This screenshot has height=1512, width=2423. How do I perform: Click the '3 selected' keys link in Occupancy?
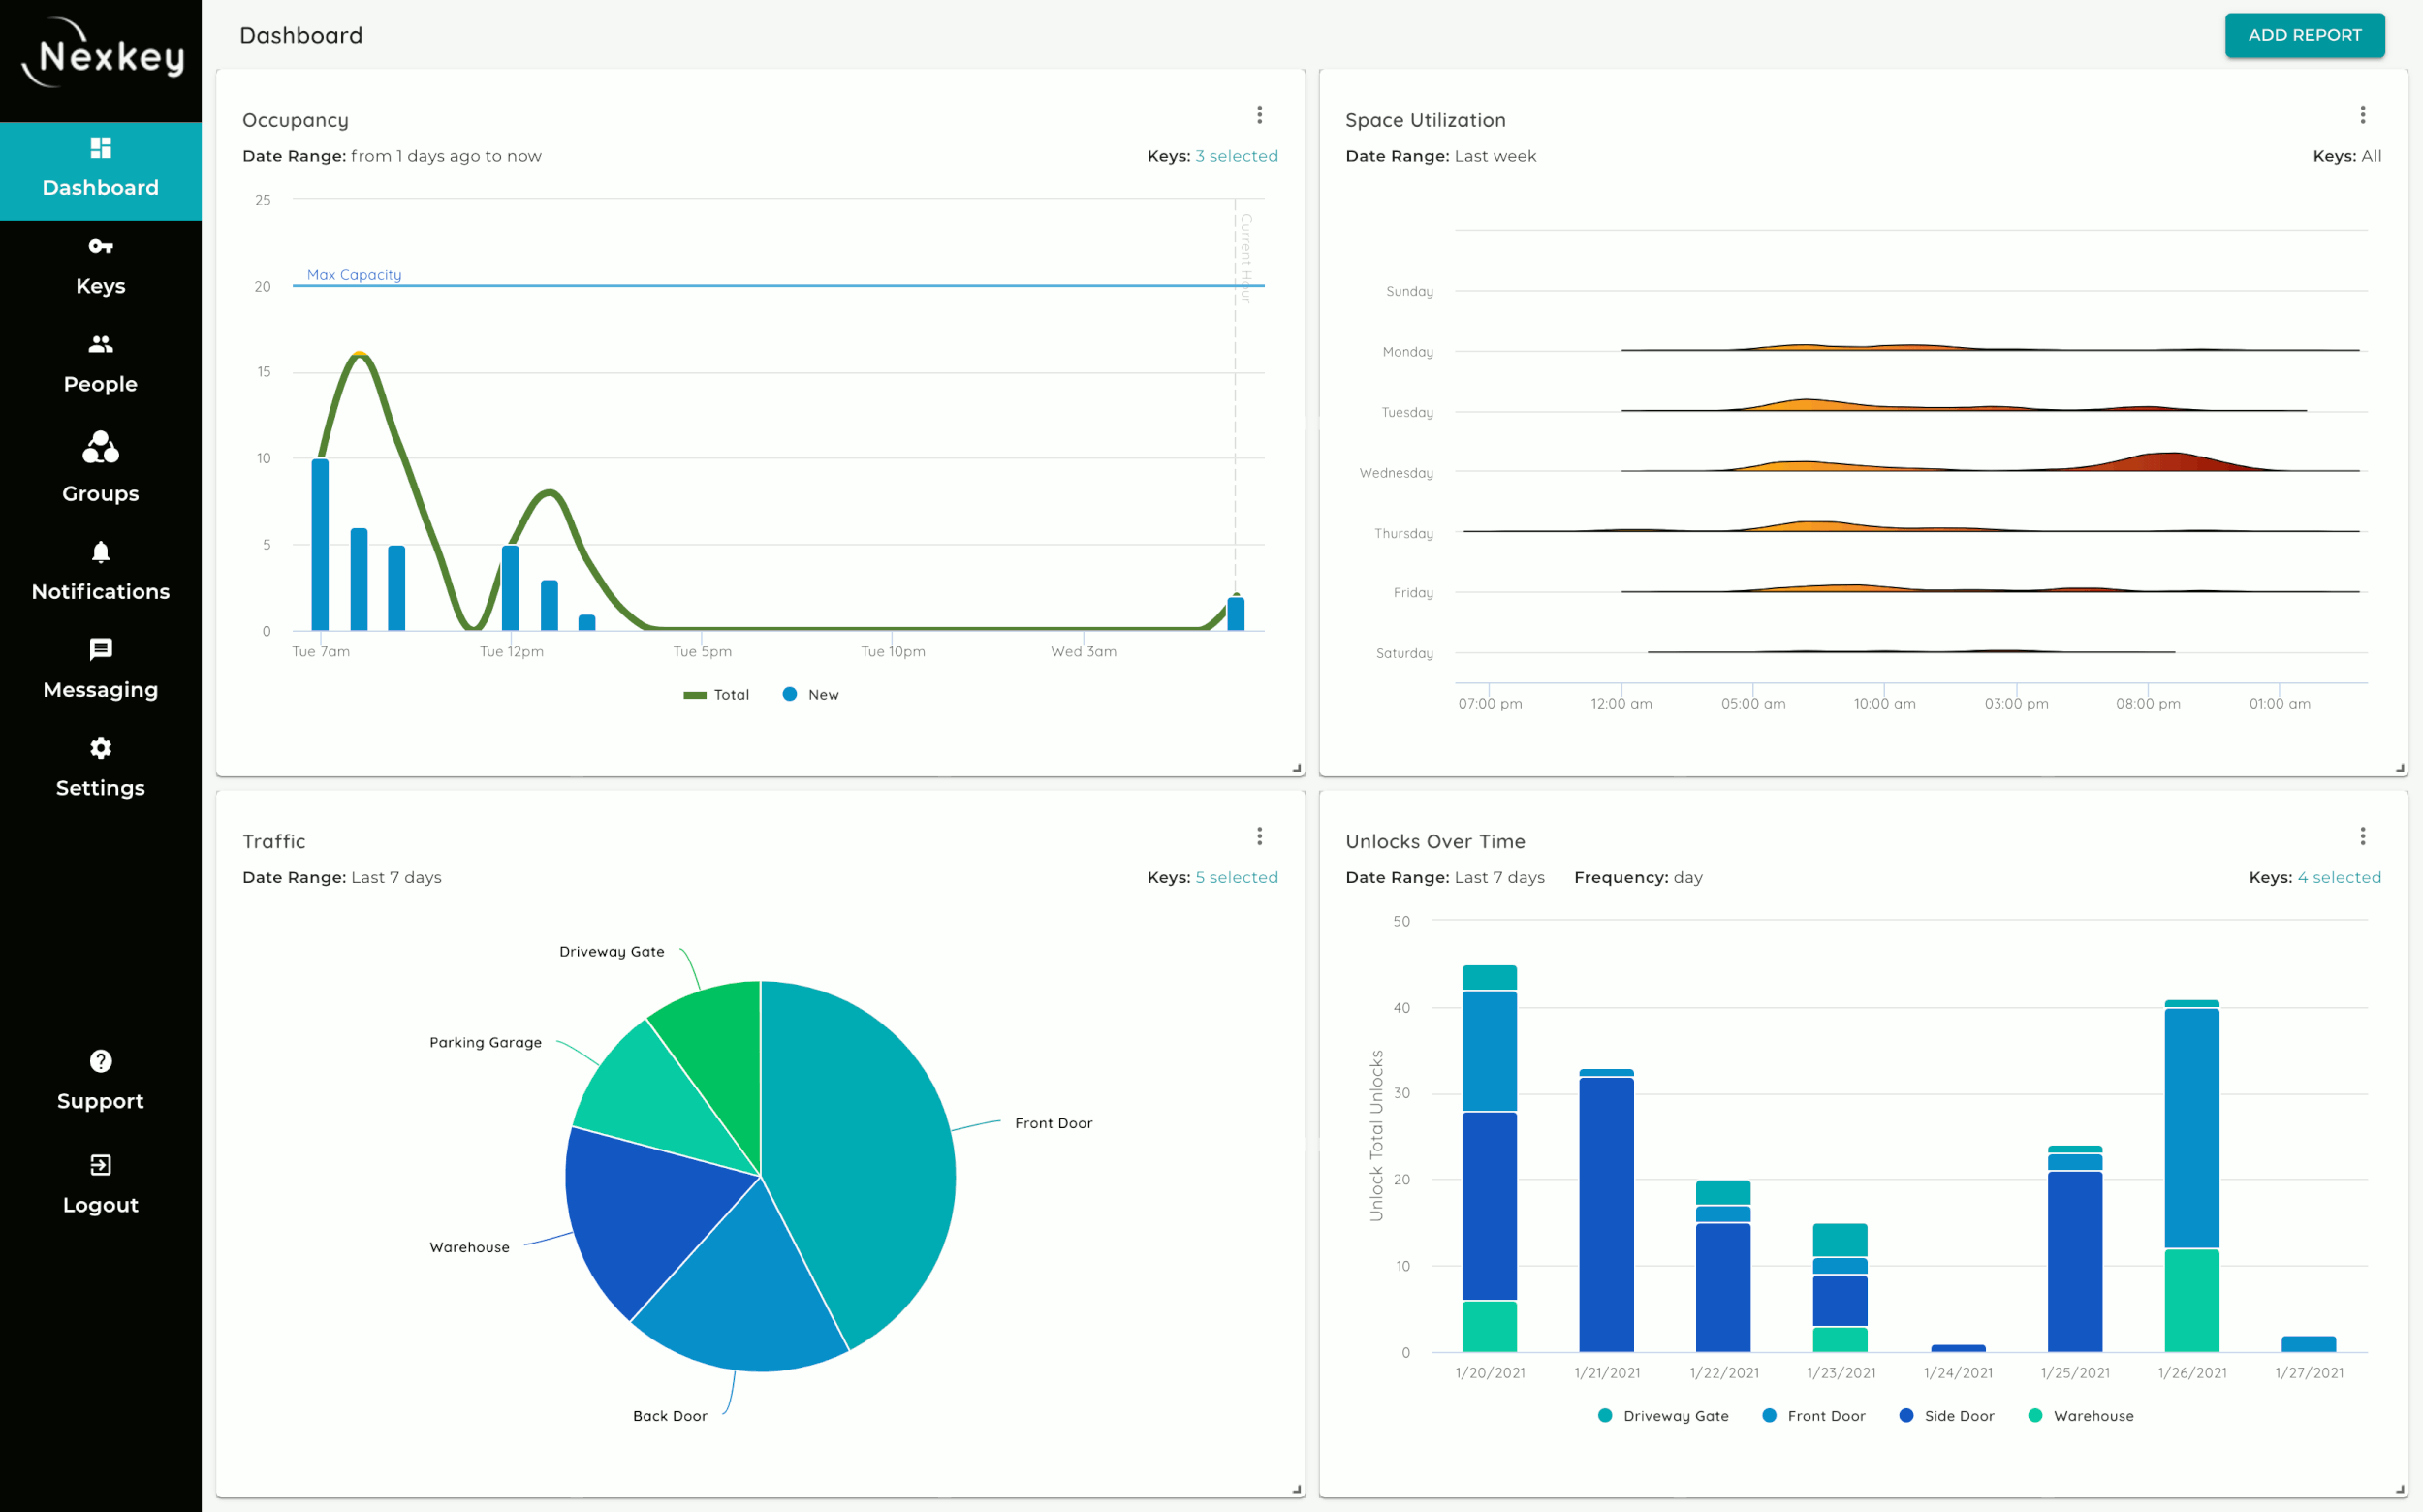tap(1236, 156)
